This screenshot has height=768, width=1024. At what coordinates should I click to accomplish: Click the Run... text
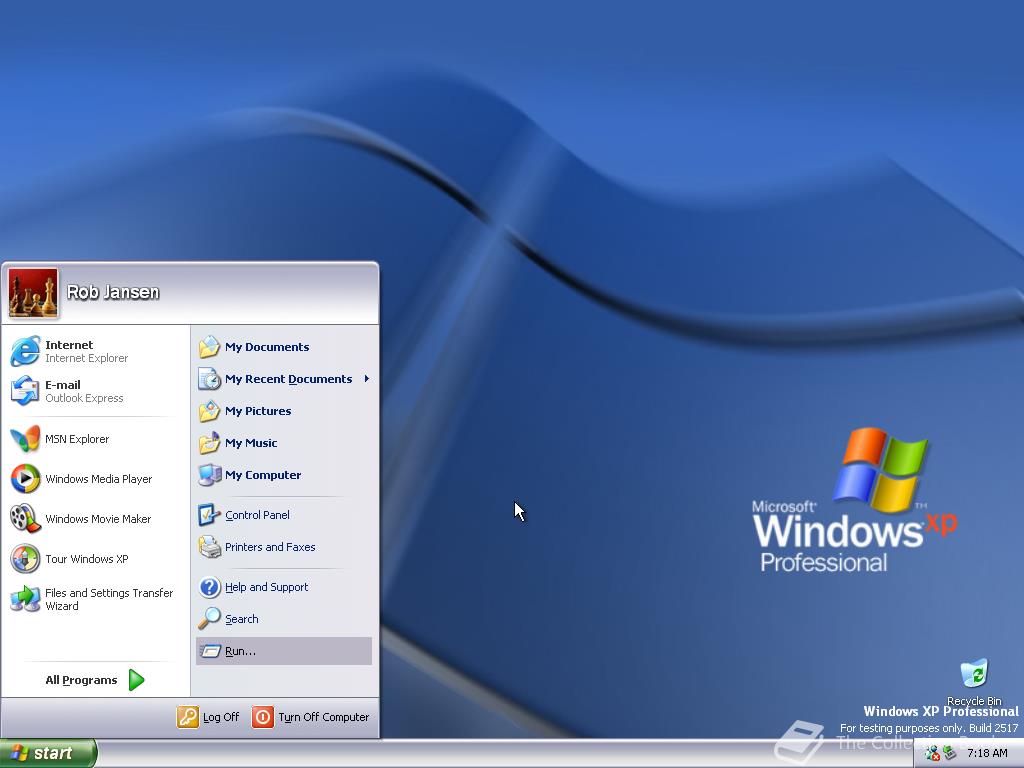pyautogui.click(x=240, y=651)
